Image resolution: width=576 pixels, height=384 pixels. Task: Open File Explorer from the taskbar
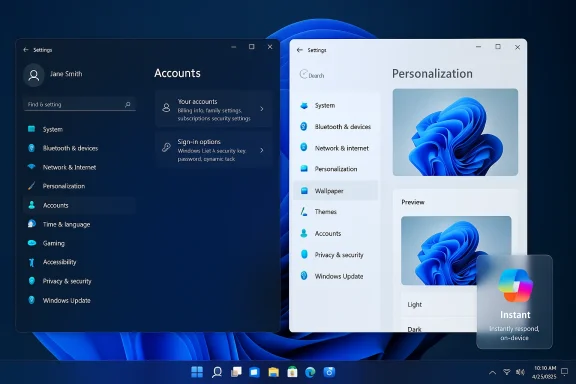(x=273, y=372)
